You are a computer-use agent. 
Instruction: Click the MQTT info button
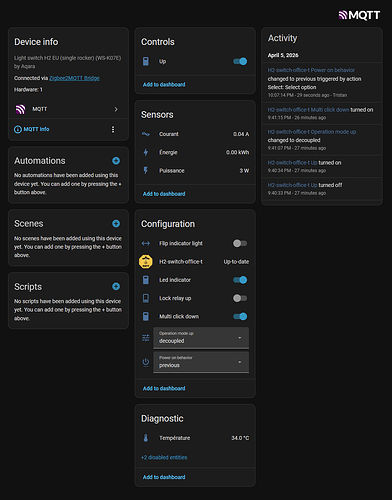coord(32,129)
